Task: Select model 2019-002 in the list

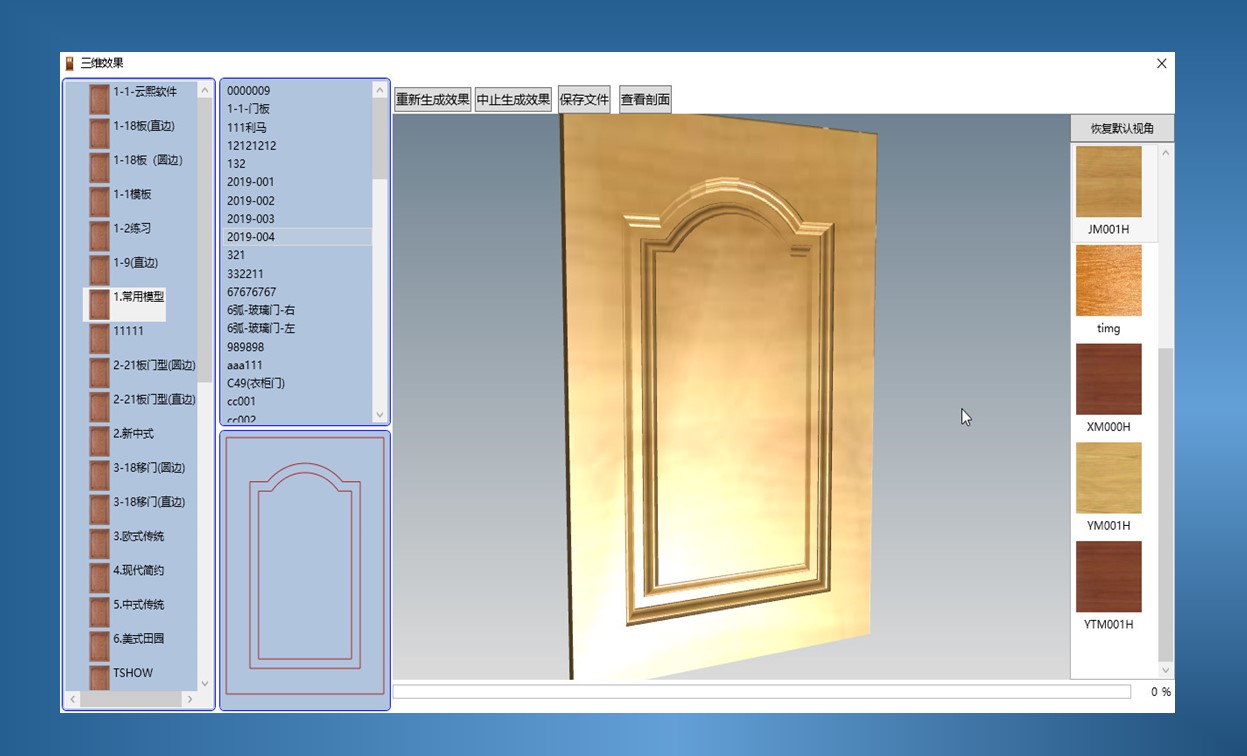Action: tap(250, 200)
